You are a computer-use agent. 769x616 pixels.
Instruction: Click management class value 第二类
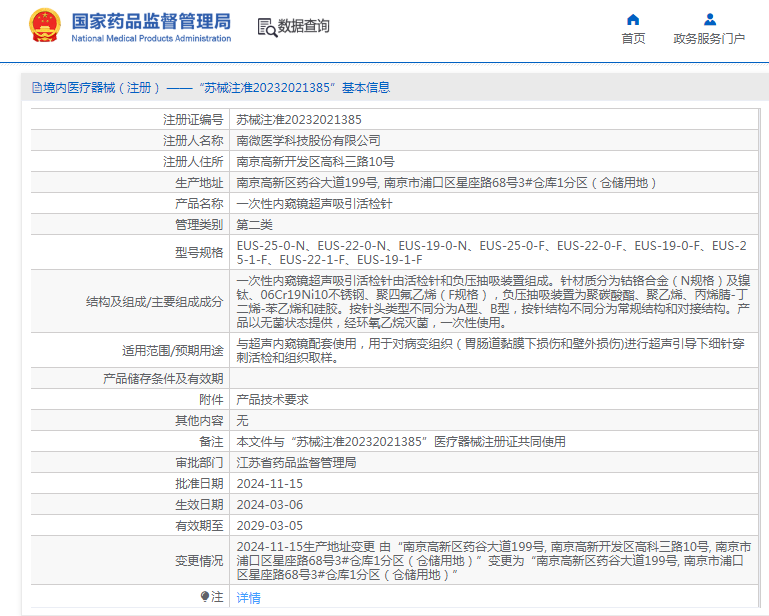255,225
